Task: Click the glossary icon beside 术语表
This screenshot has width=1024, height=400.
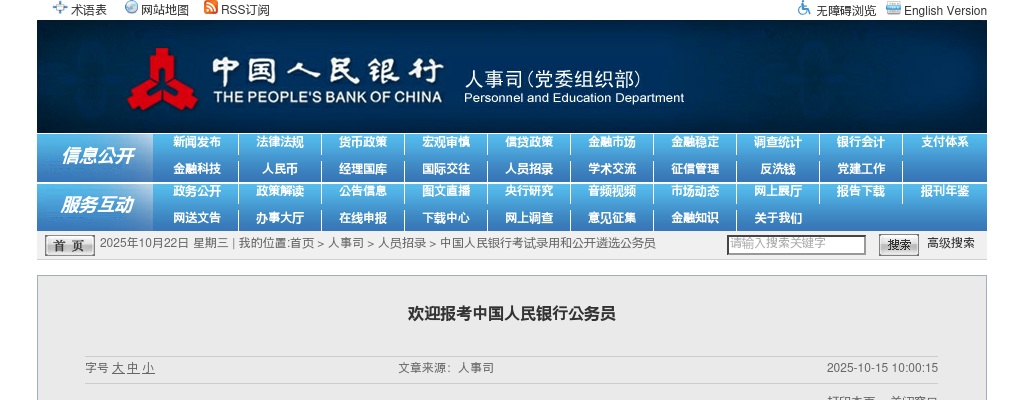Action: 60,8
